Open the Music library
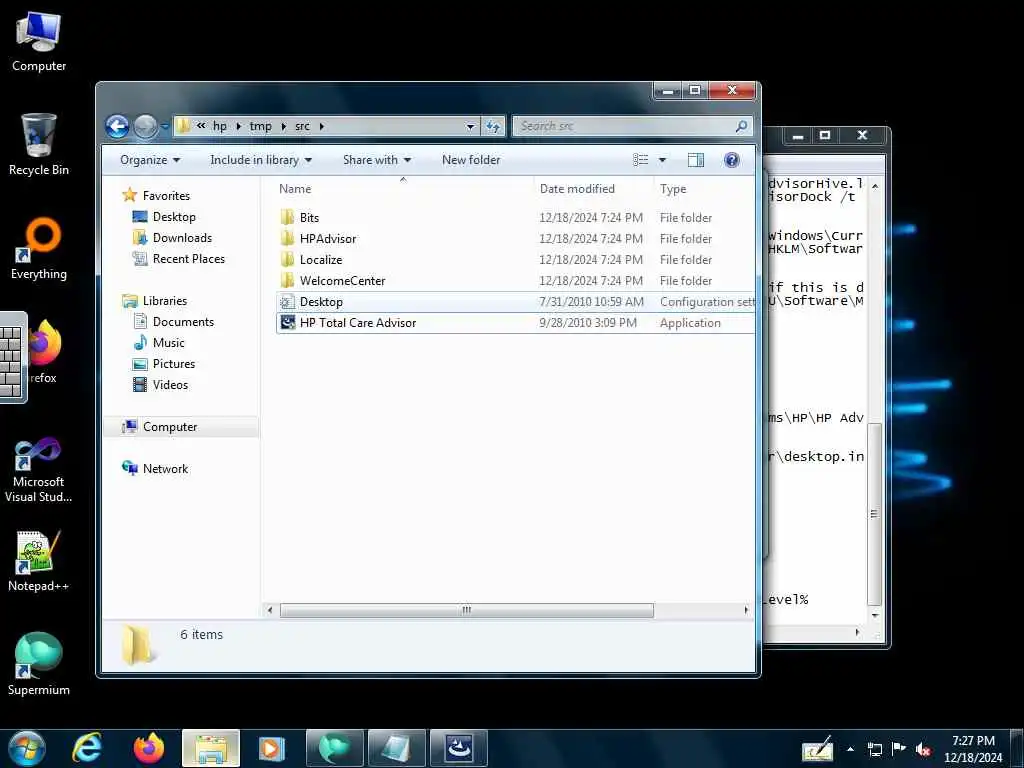Screen dimensions: 1024x768 coord(168,342)
